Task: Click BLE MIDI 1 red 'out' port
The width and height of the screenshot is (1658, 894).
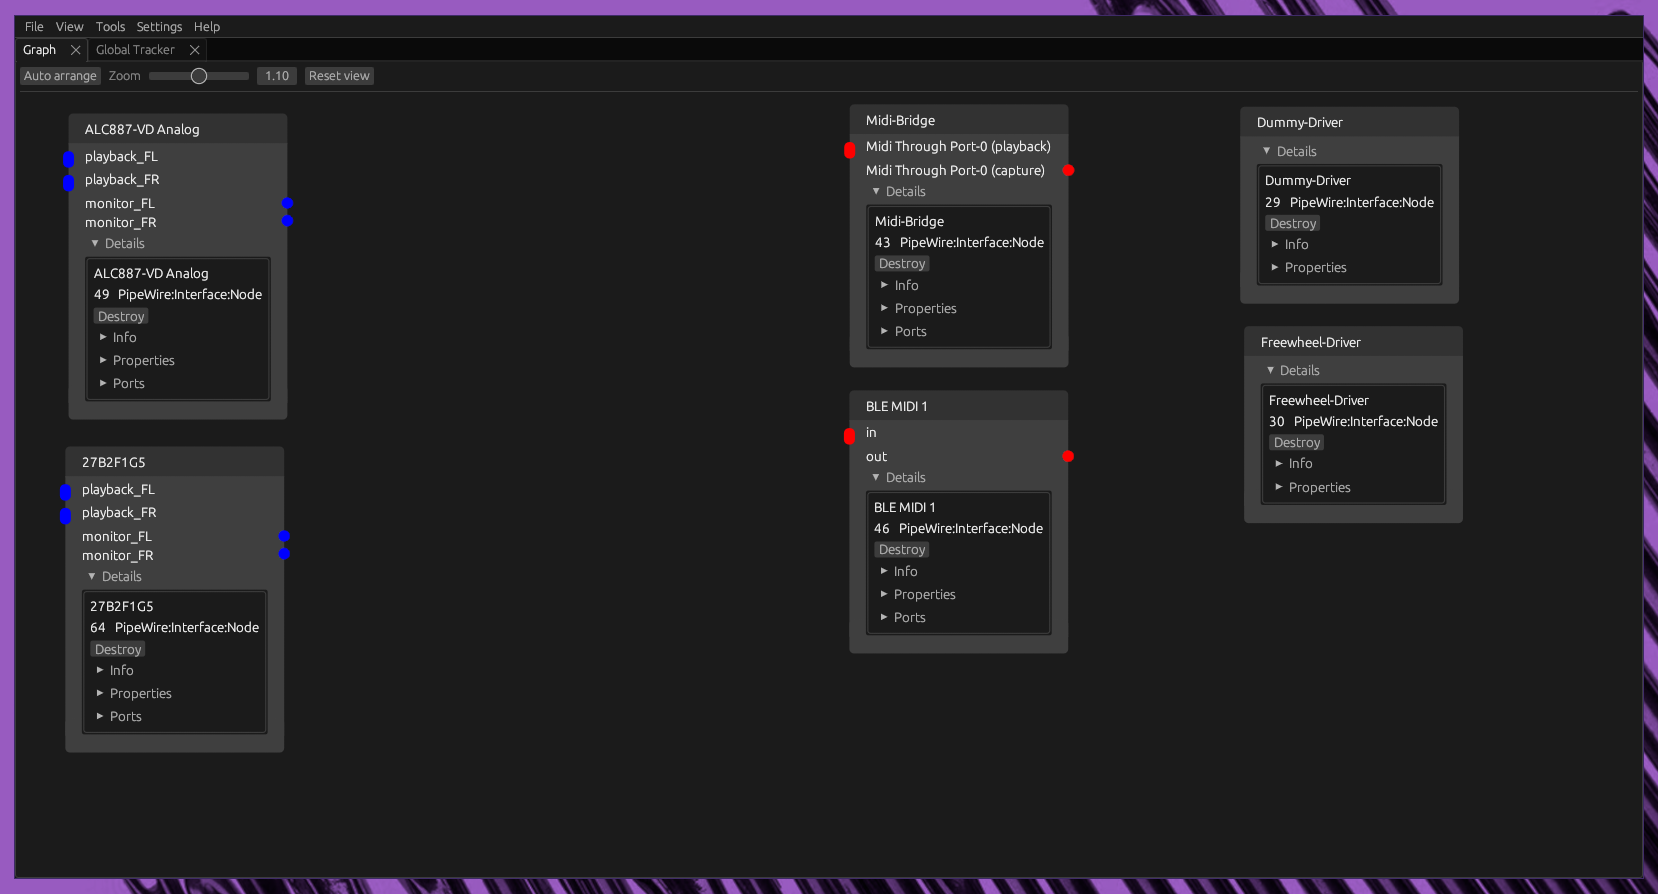Action: point(1068,456)
